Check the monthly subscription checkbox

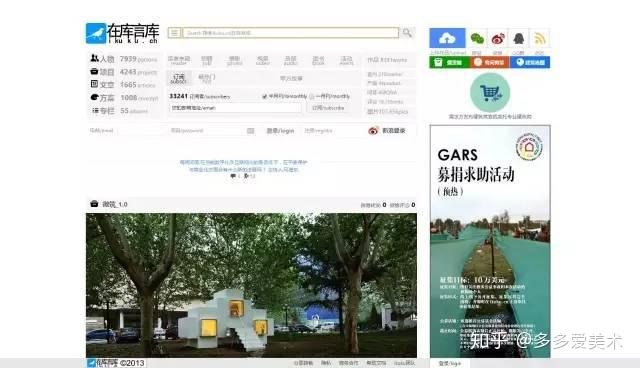(x=312, y=96)
